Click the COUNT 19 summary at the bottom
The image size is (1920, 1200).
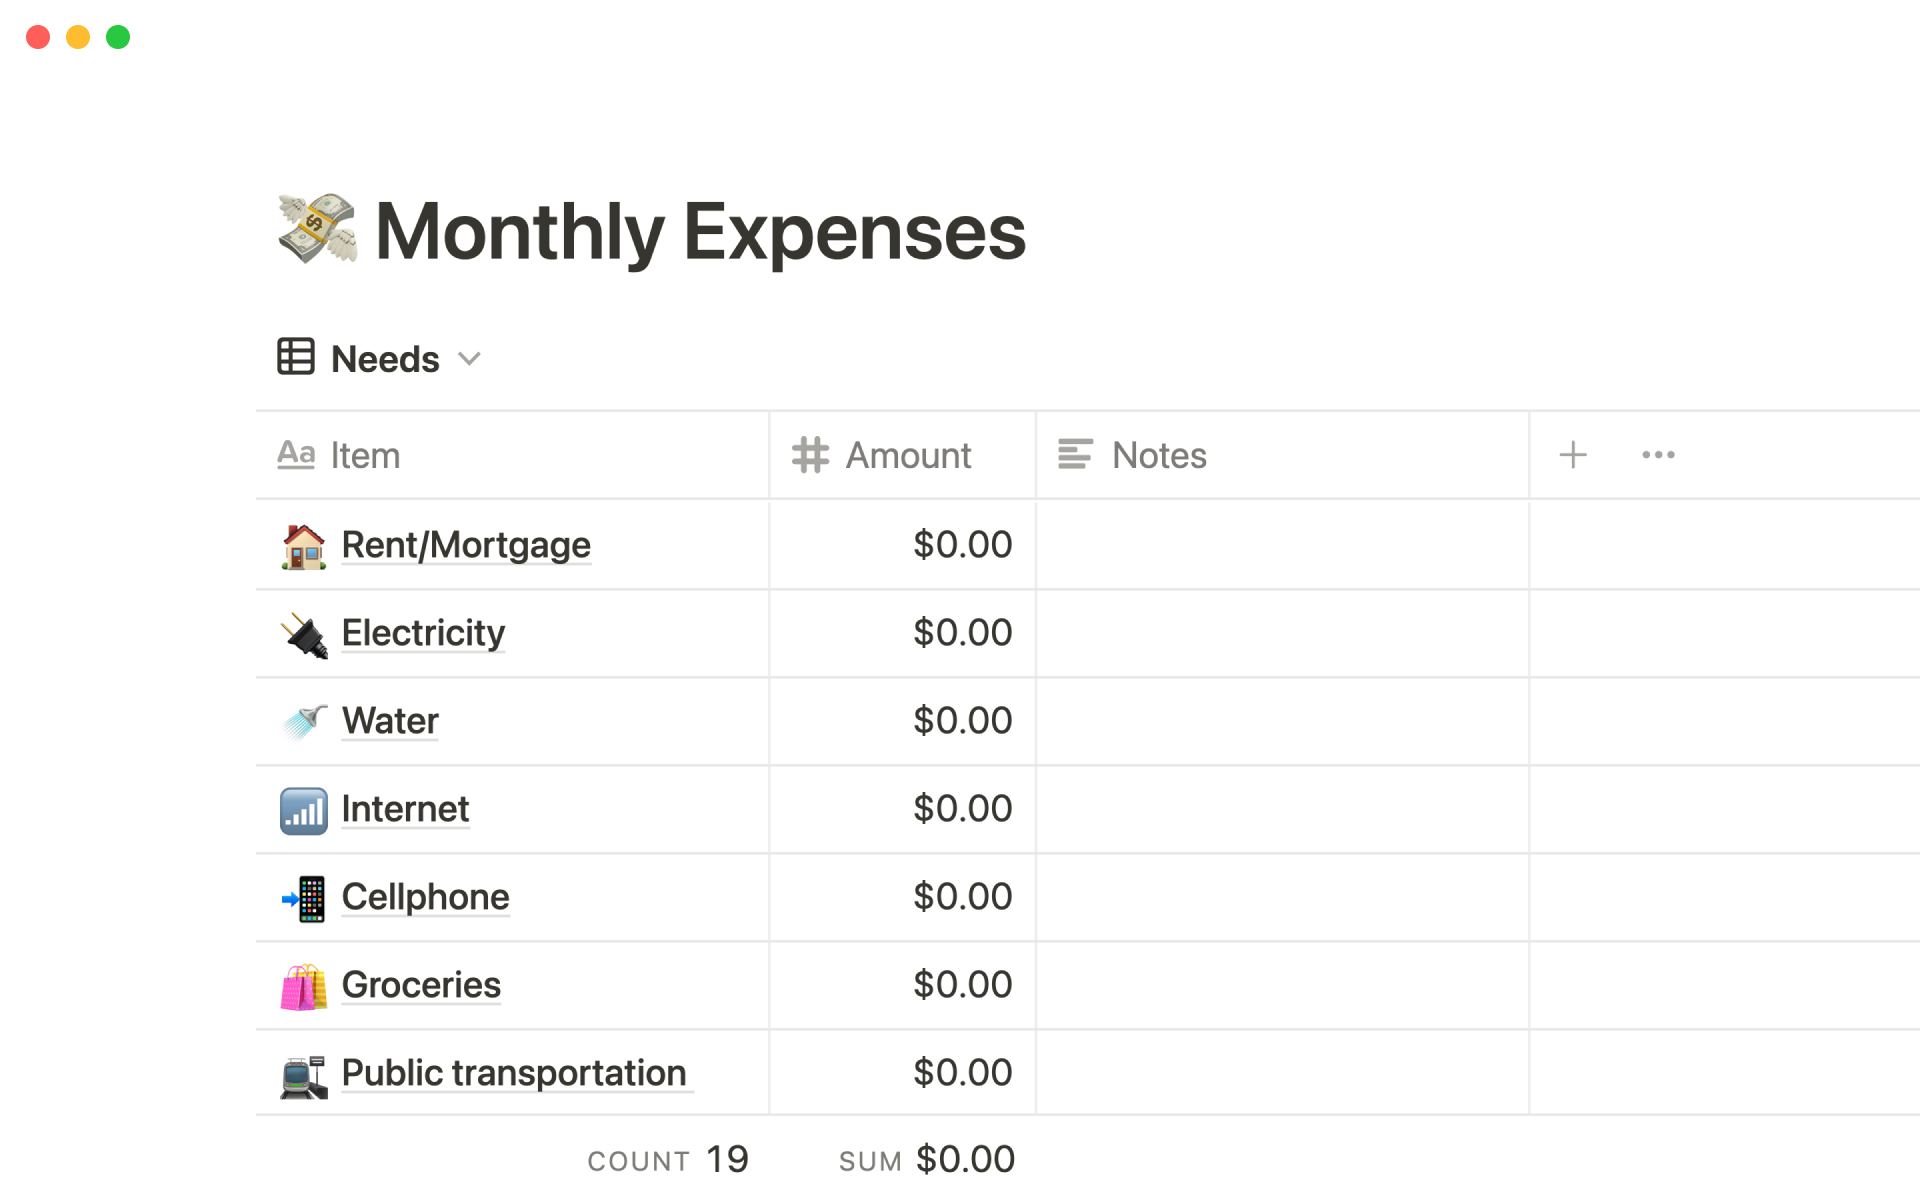(668, 1158)
